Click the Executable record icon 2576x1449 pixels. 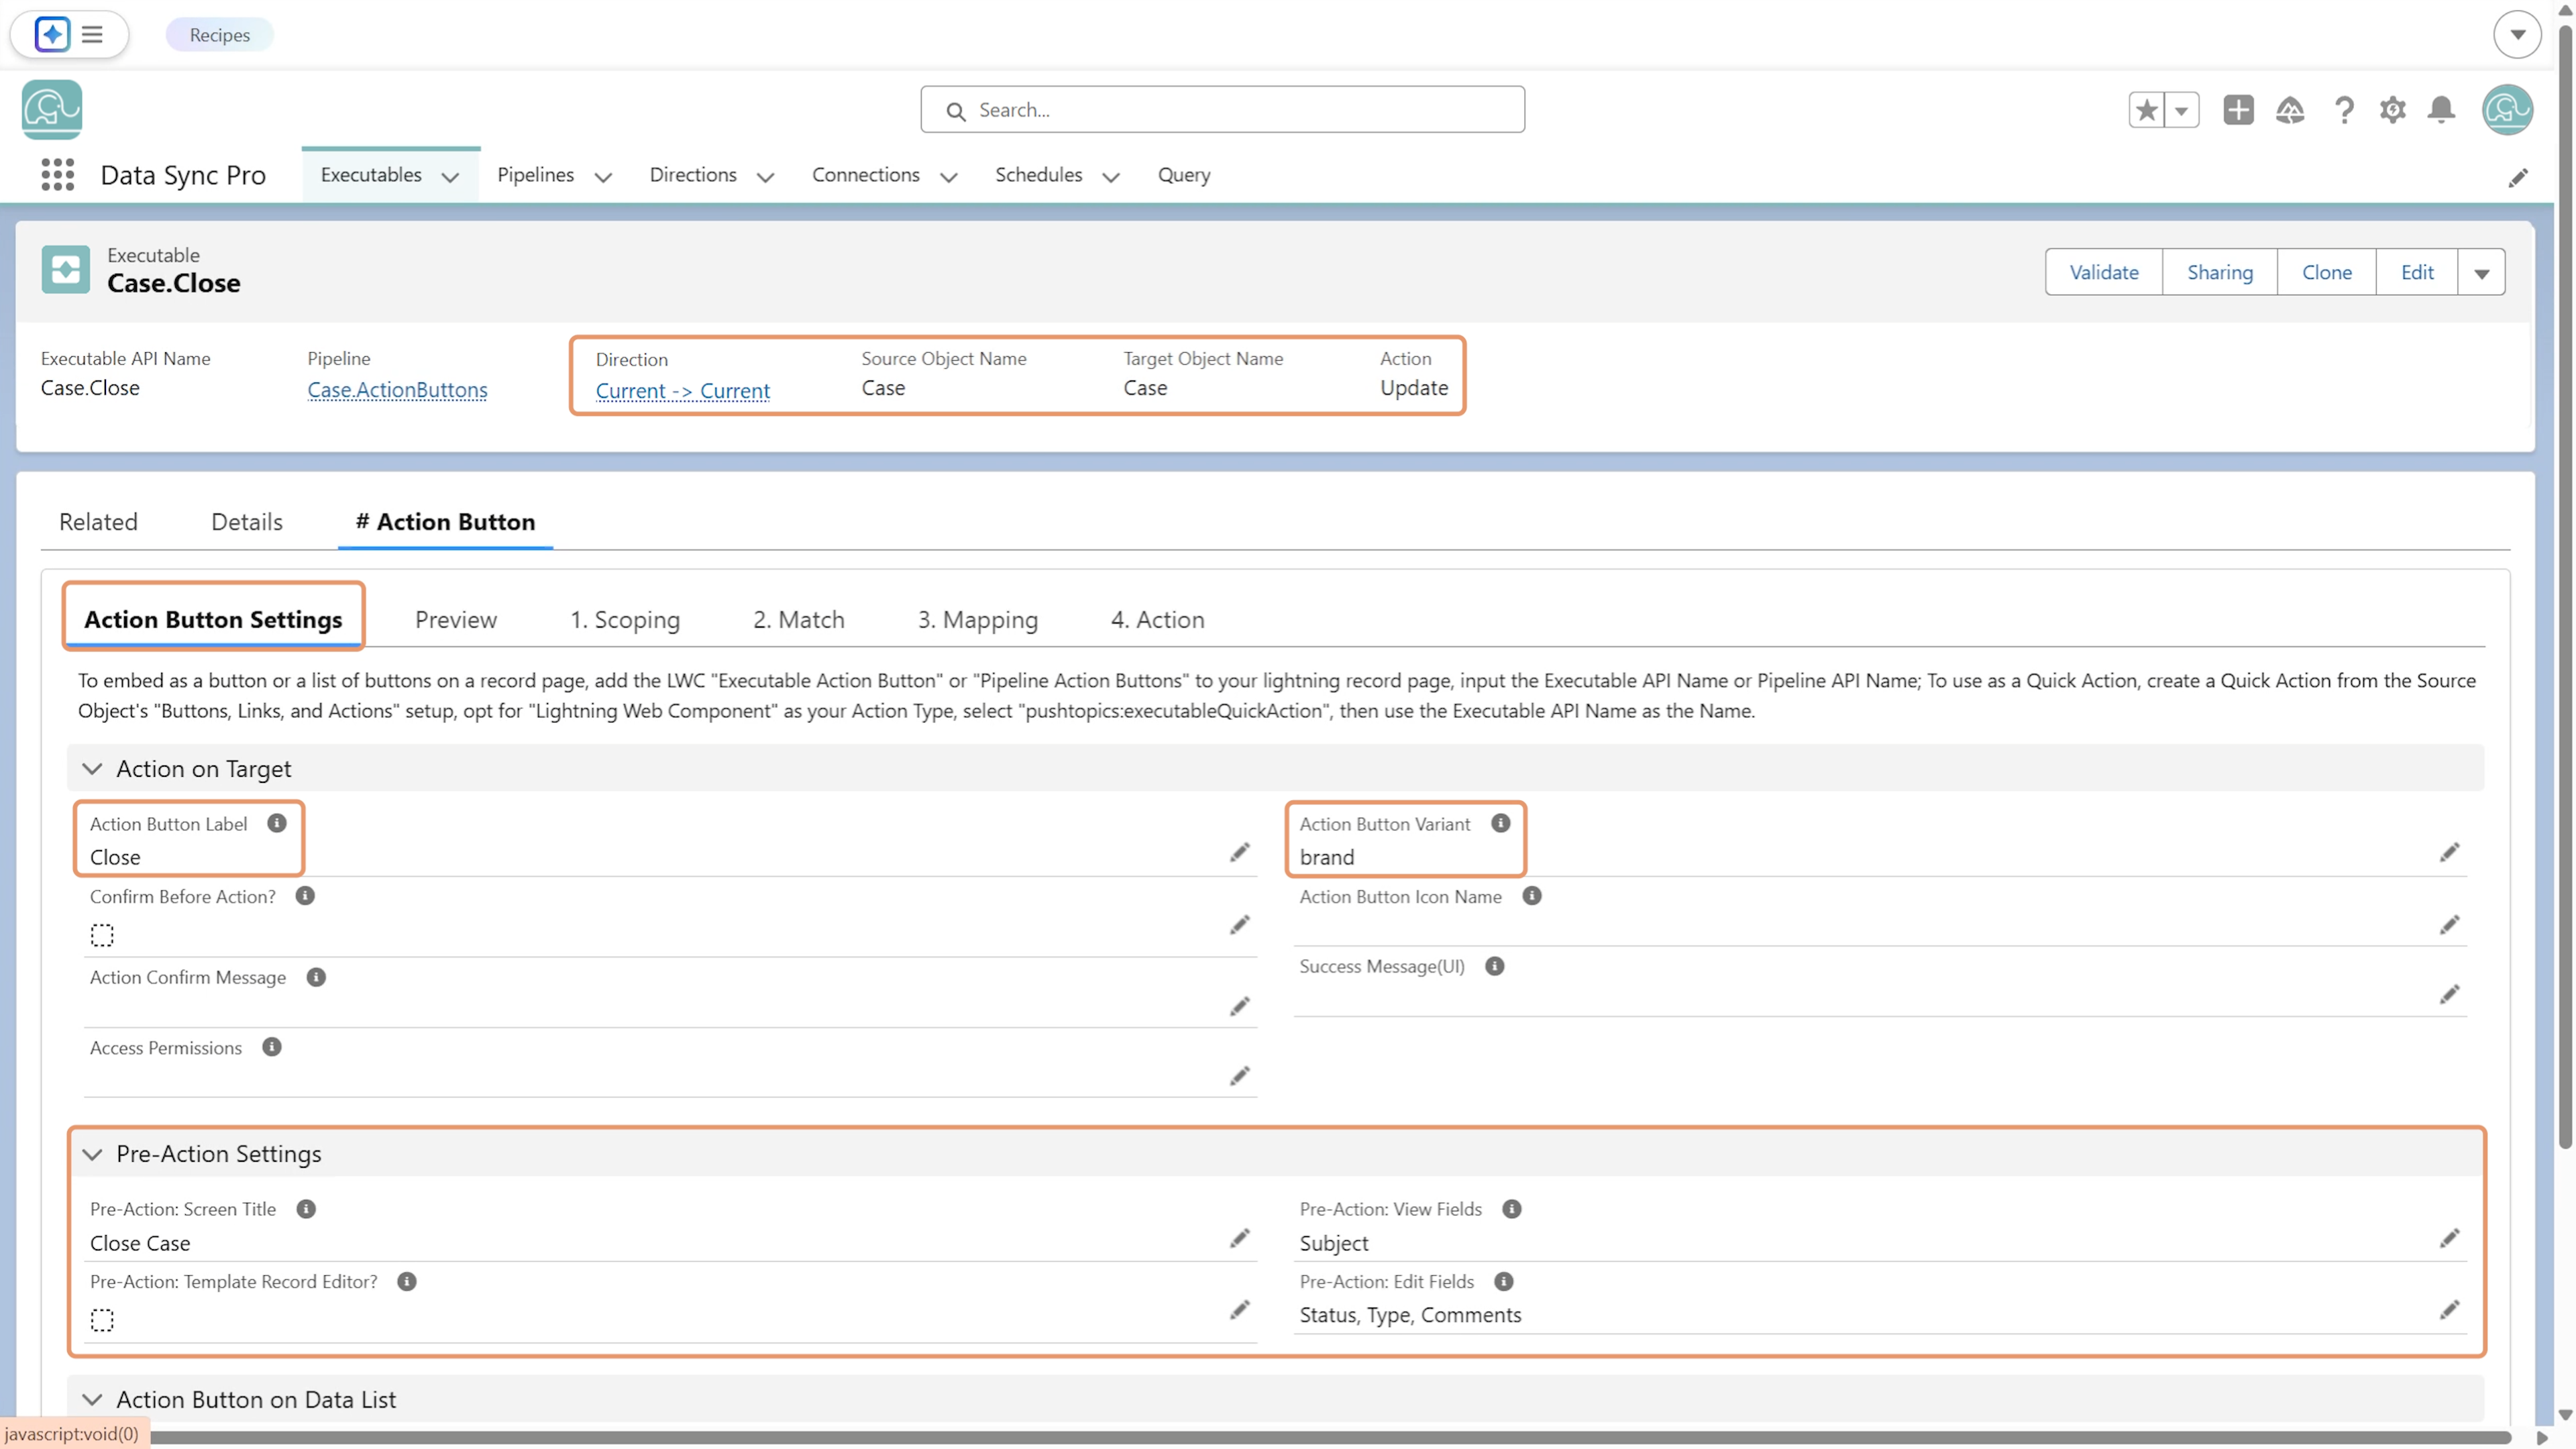pyautogui.click(x=66, y=270)
